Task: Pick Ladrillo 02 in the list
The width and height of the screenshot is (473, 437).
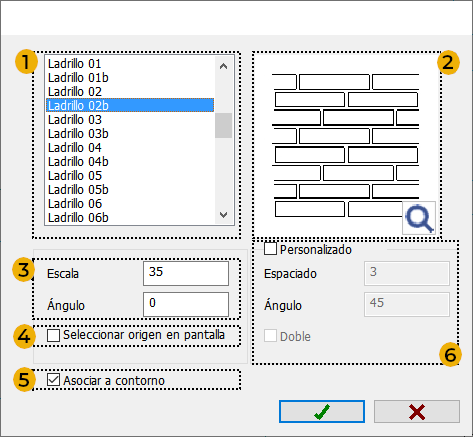Action: (x=130, y=91)
